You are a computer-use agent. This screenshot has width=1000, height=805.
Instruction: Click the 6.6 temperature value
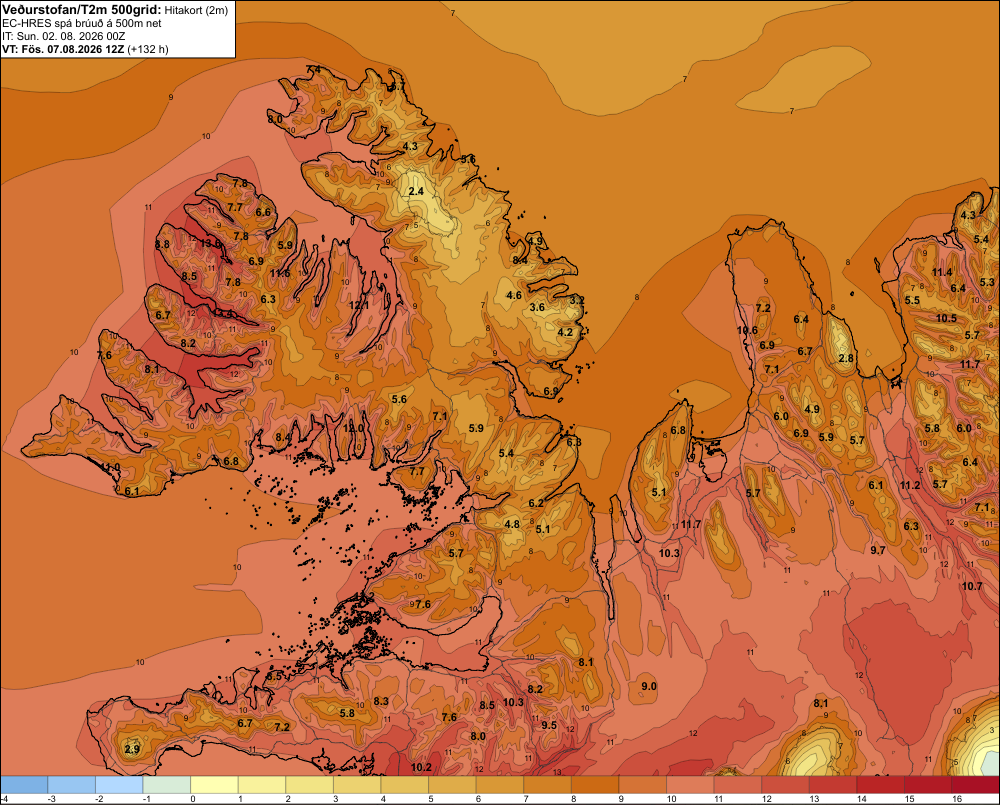click(263, 212)
